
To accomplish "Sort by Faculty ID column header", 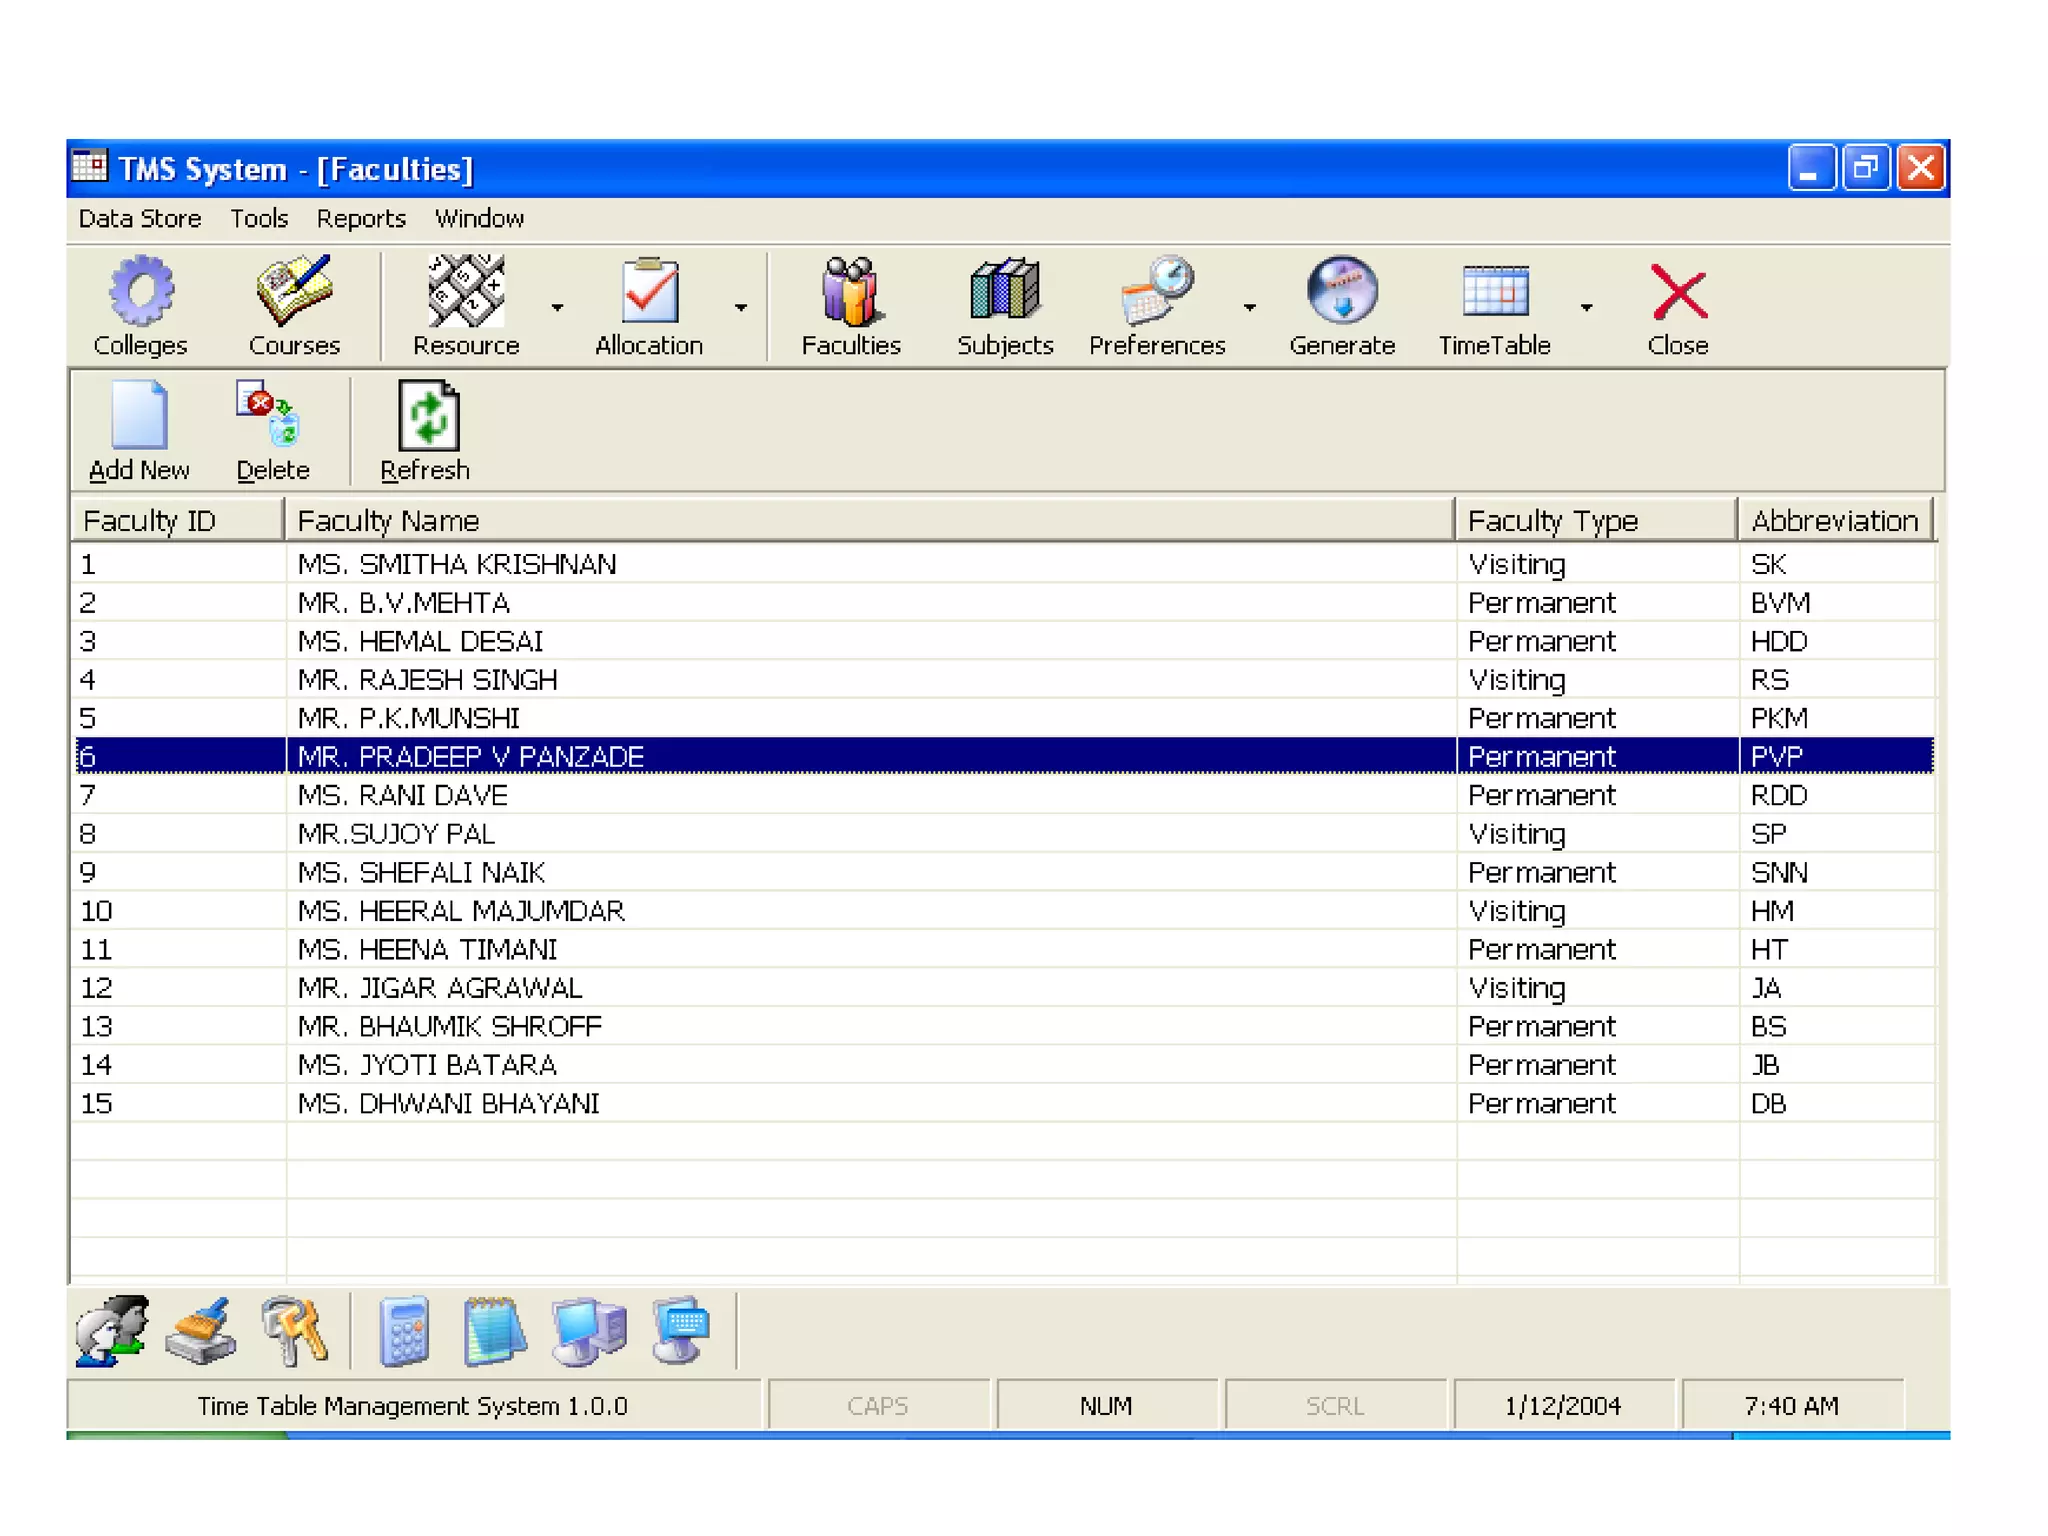I will pos(177,520).
